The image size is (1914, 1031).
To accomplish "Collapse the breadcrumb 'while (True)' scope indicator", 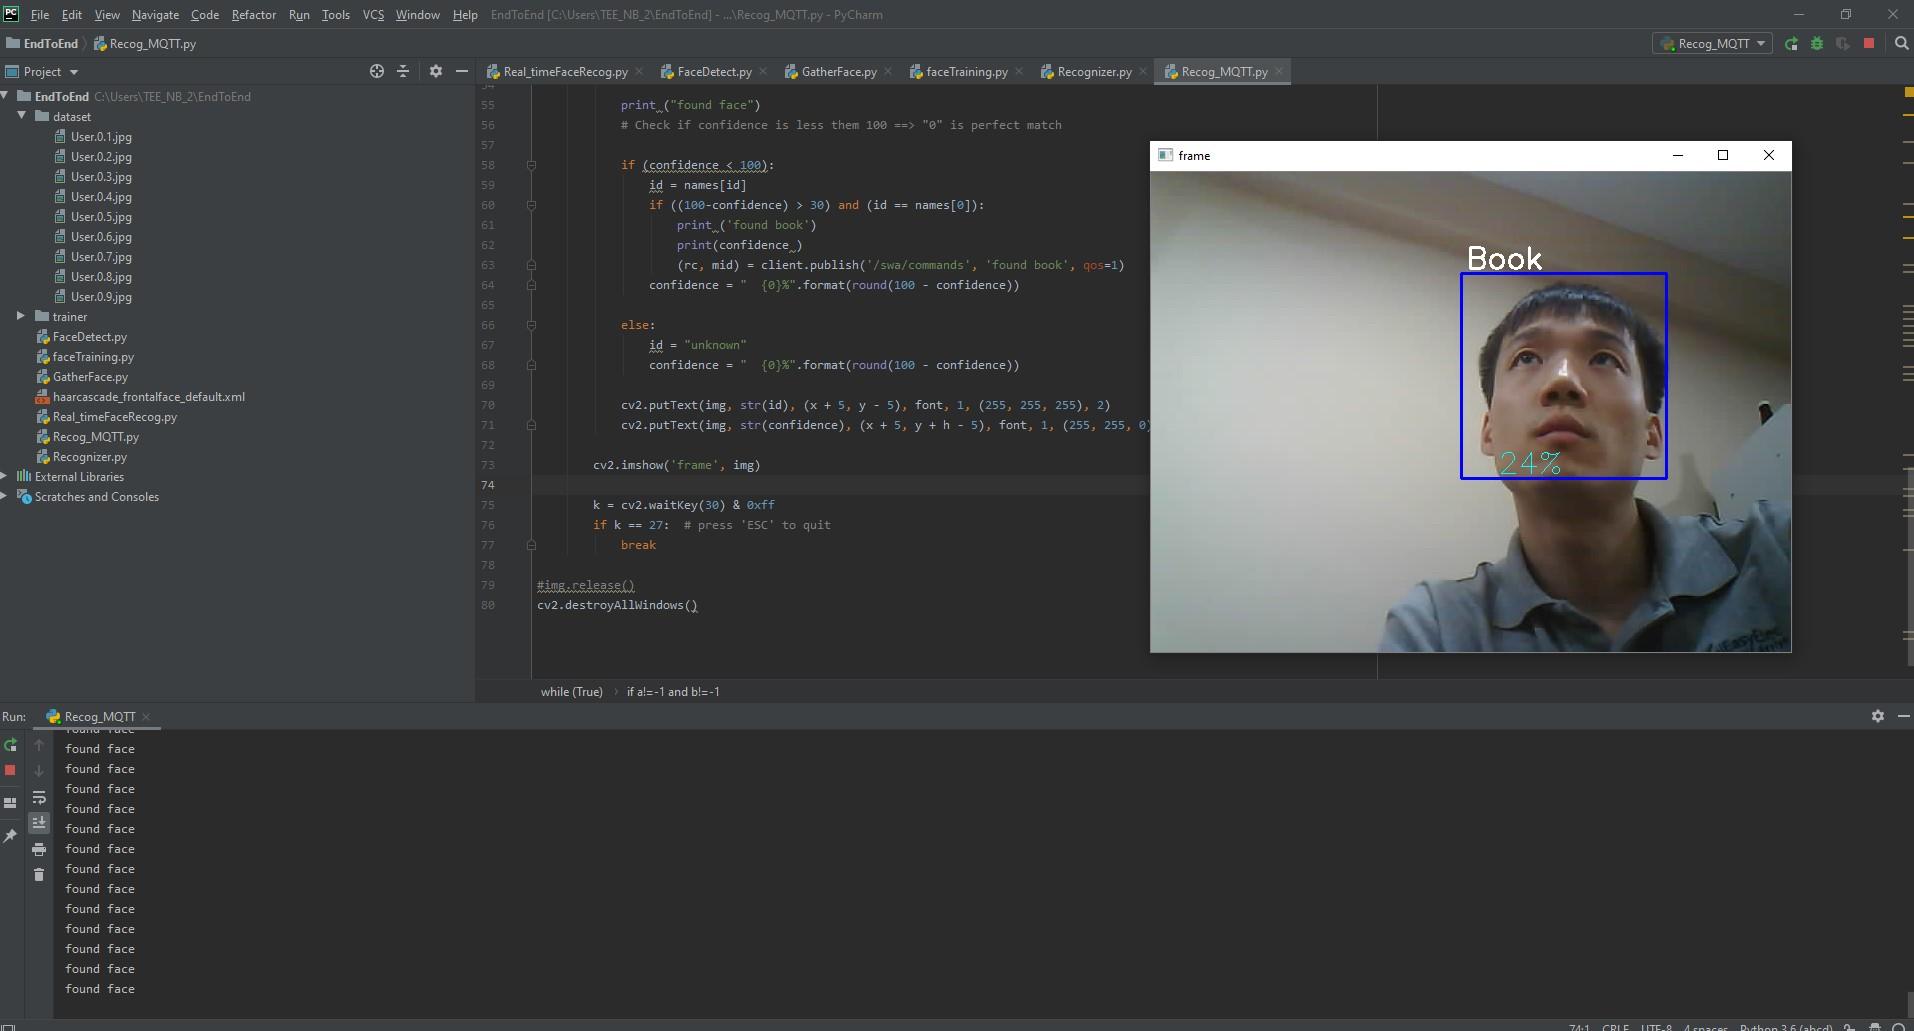I will pos(571,691).
